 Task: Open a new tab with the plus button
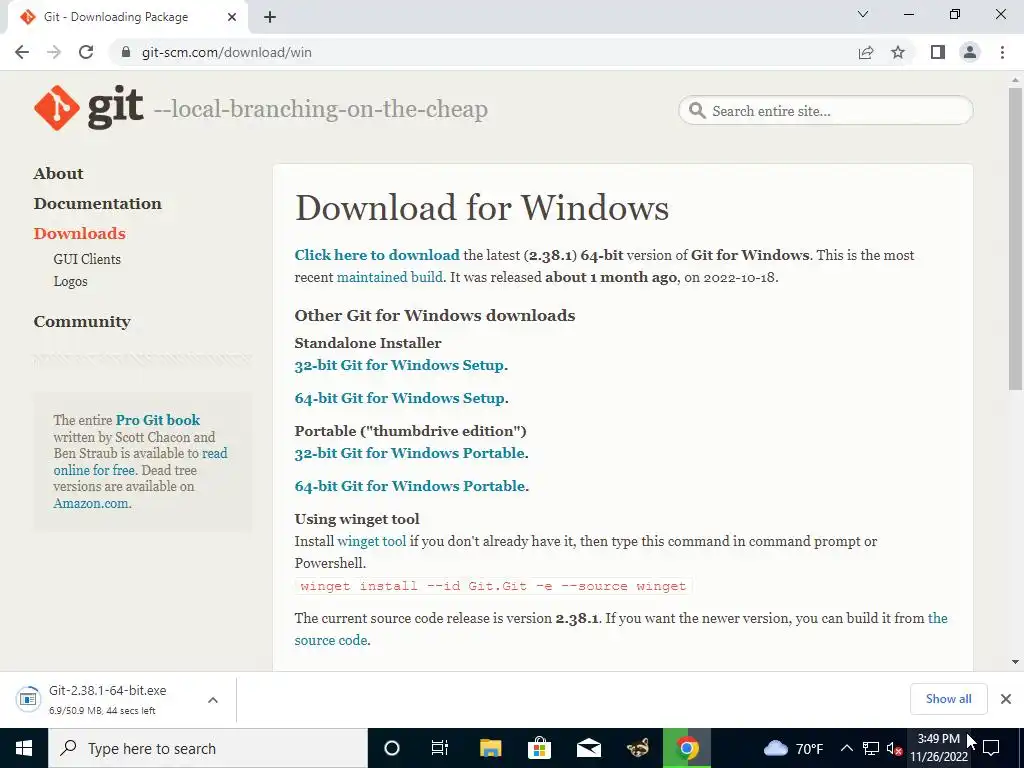[x=270, y=17]
